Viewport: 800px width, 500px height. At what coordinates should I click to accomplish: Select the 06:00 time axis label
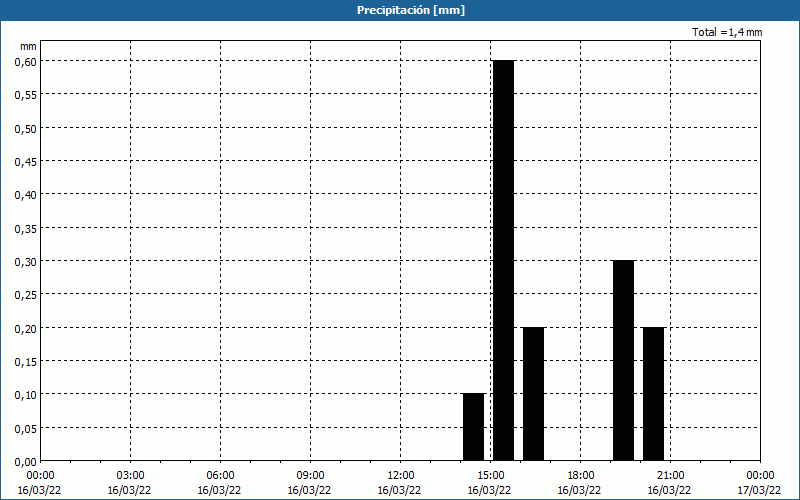click(x=220, y=476)
